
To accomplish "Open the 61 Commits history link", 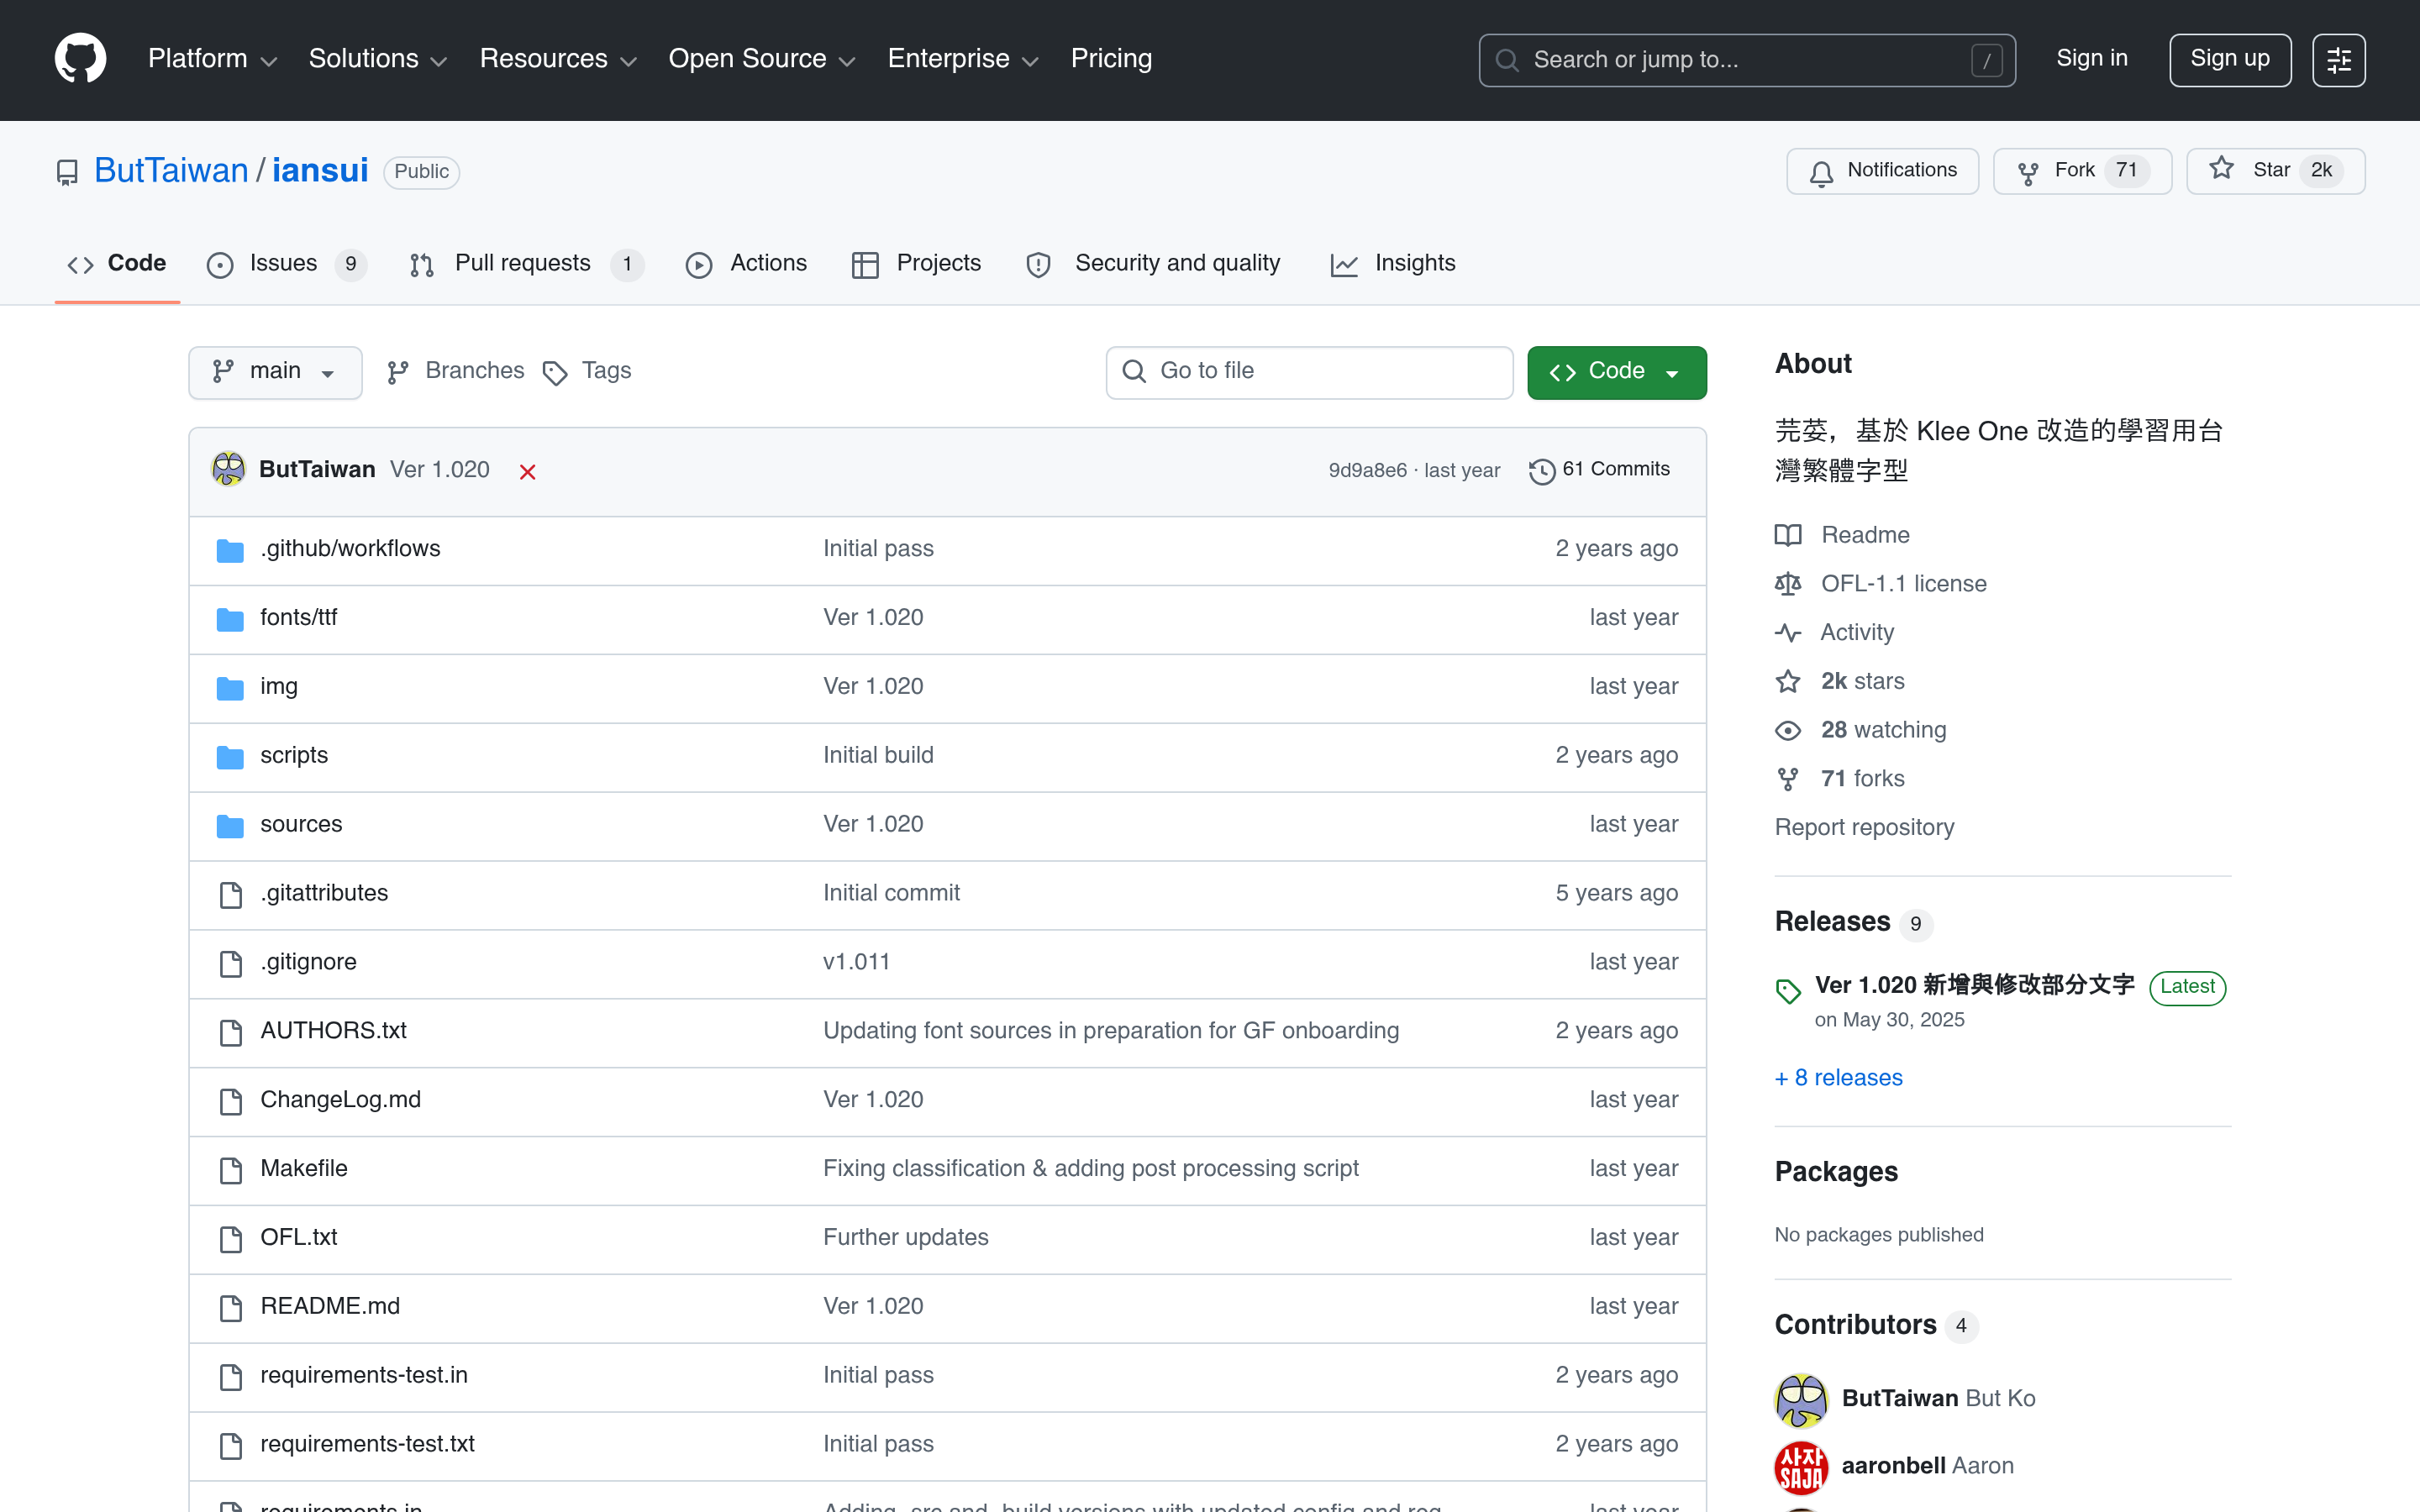I will 1599,470.
